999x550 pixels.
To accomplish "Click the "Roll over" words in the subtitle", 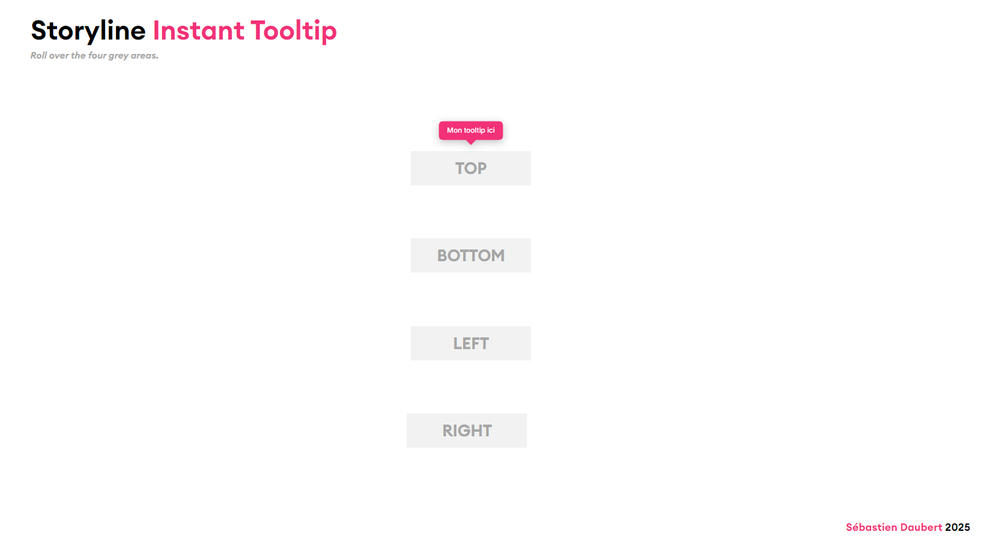I will point(50,56).
